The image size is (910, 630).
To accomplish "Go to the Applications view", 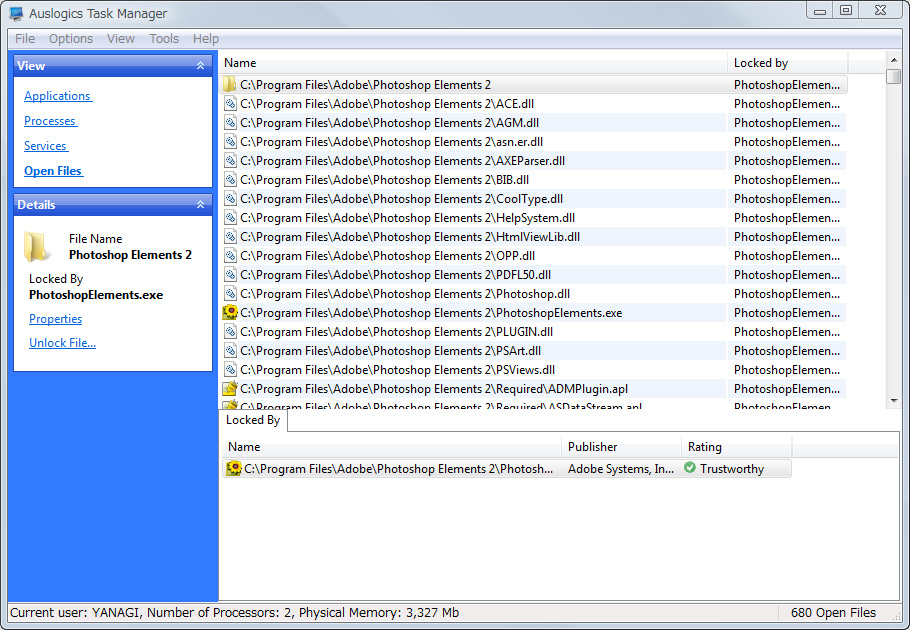I will tap(58, 96).
